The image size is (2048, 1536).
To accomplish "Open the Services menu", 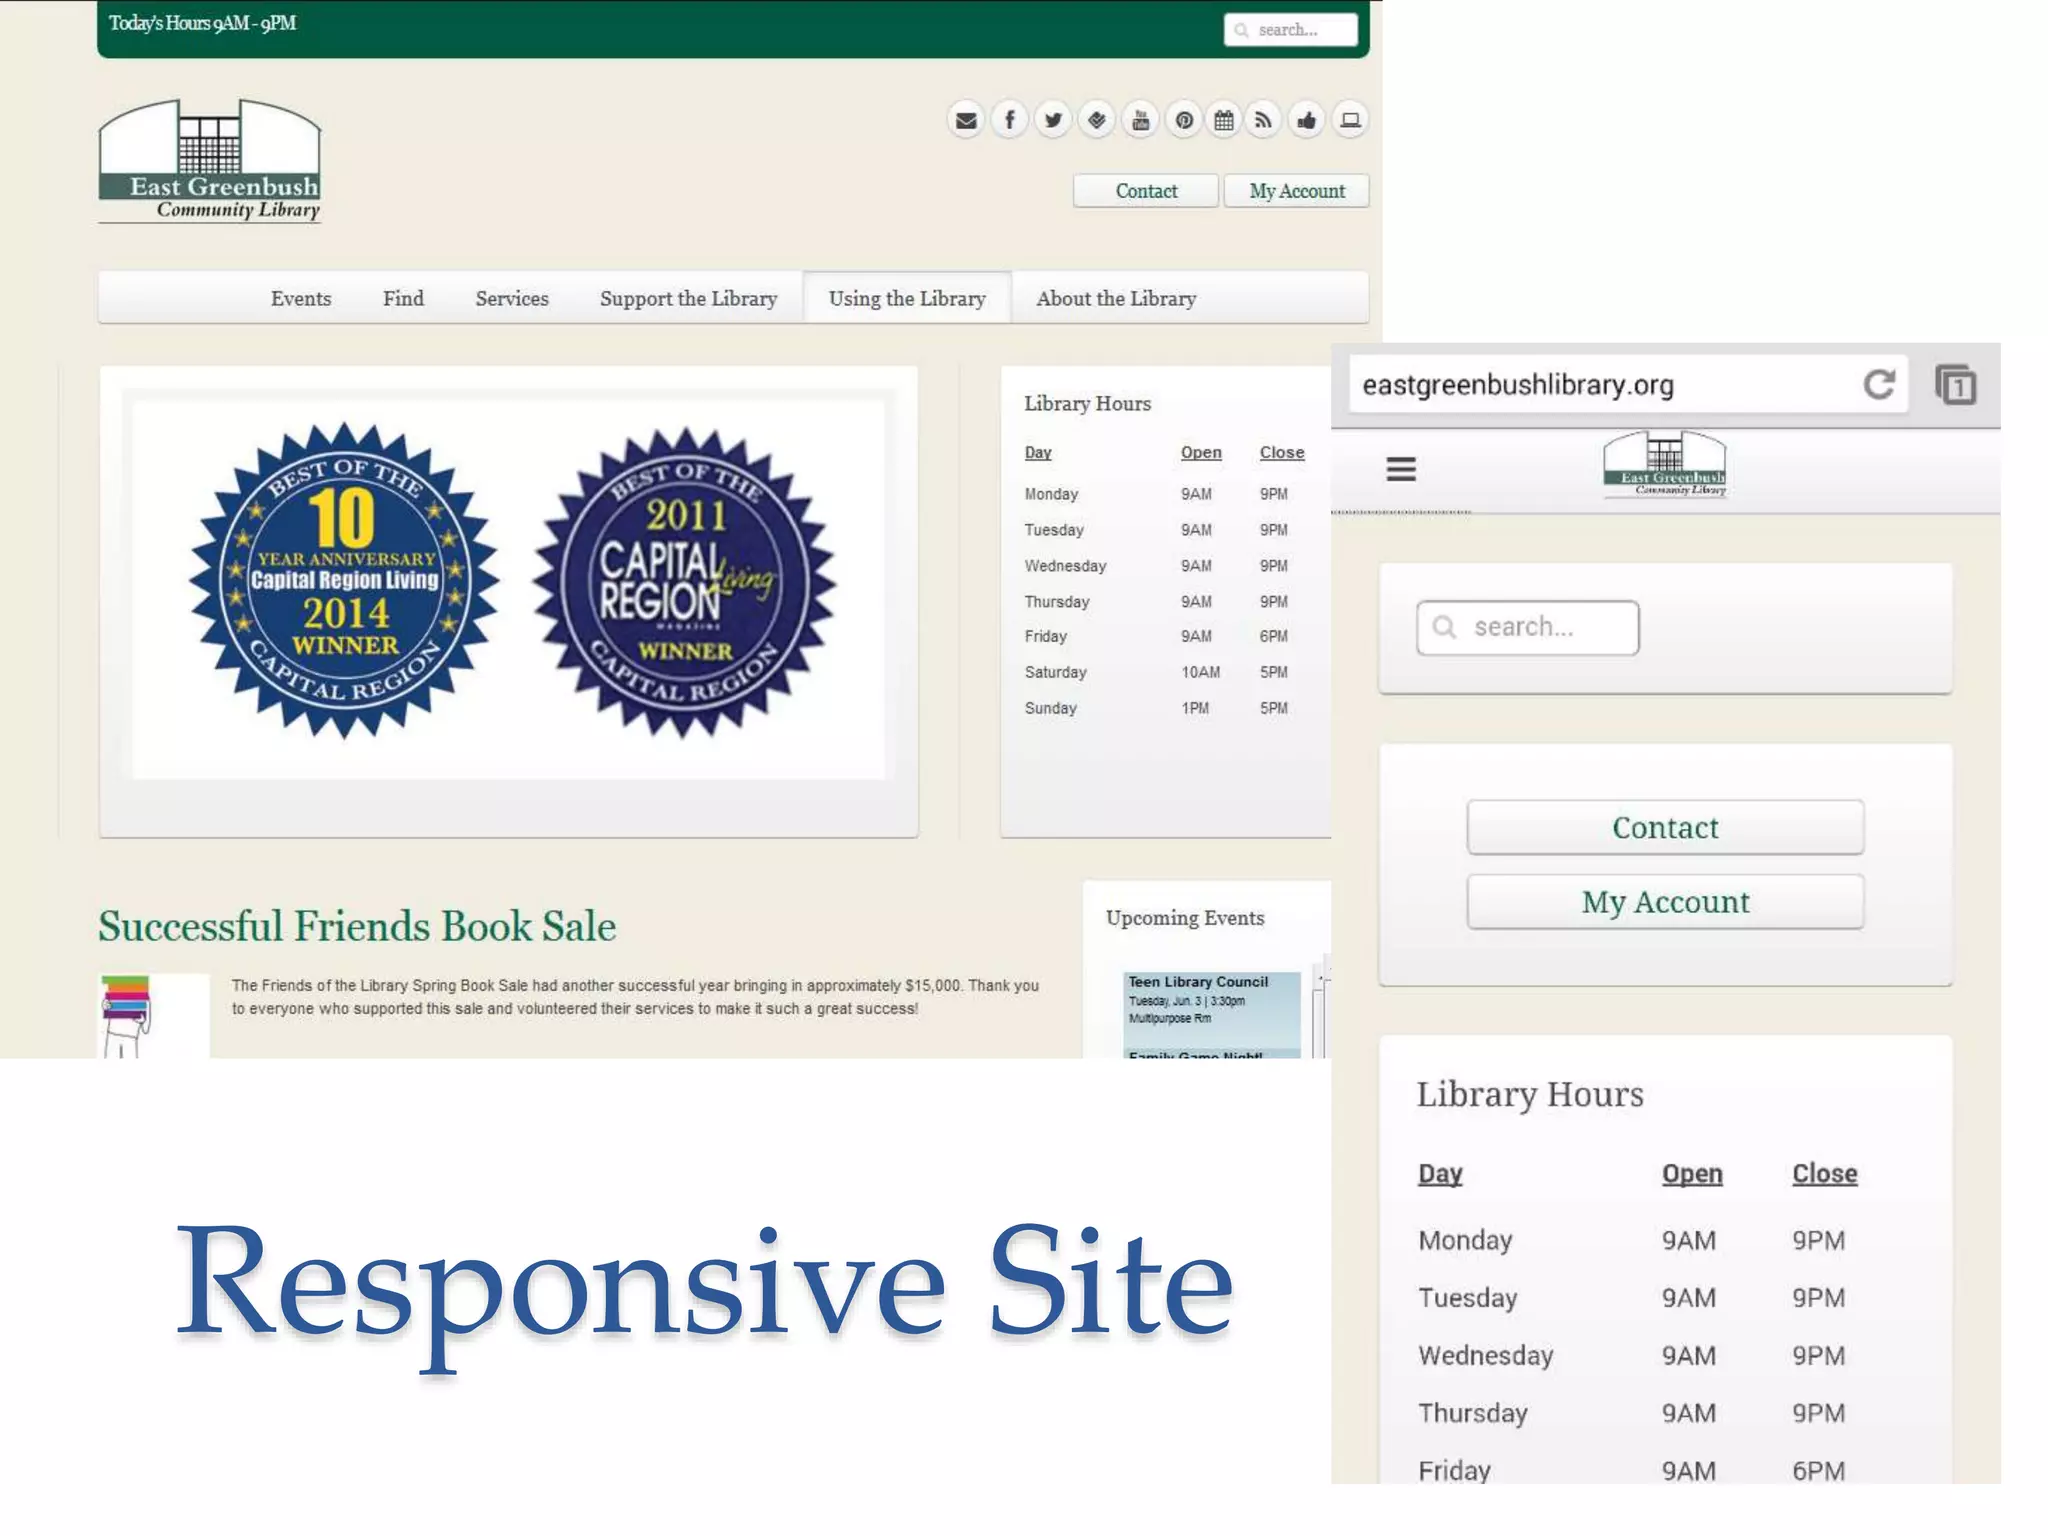I will (512, 298).
